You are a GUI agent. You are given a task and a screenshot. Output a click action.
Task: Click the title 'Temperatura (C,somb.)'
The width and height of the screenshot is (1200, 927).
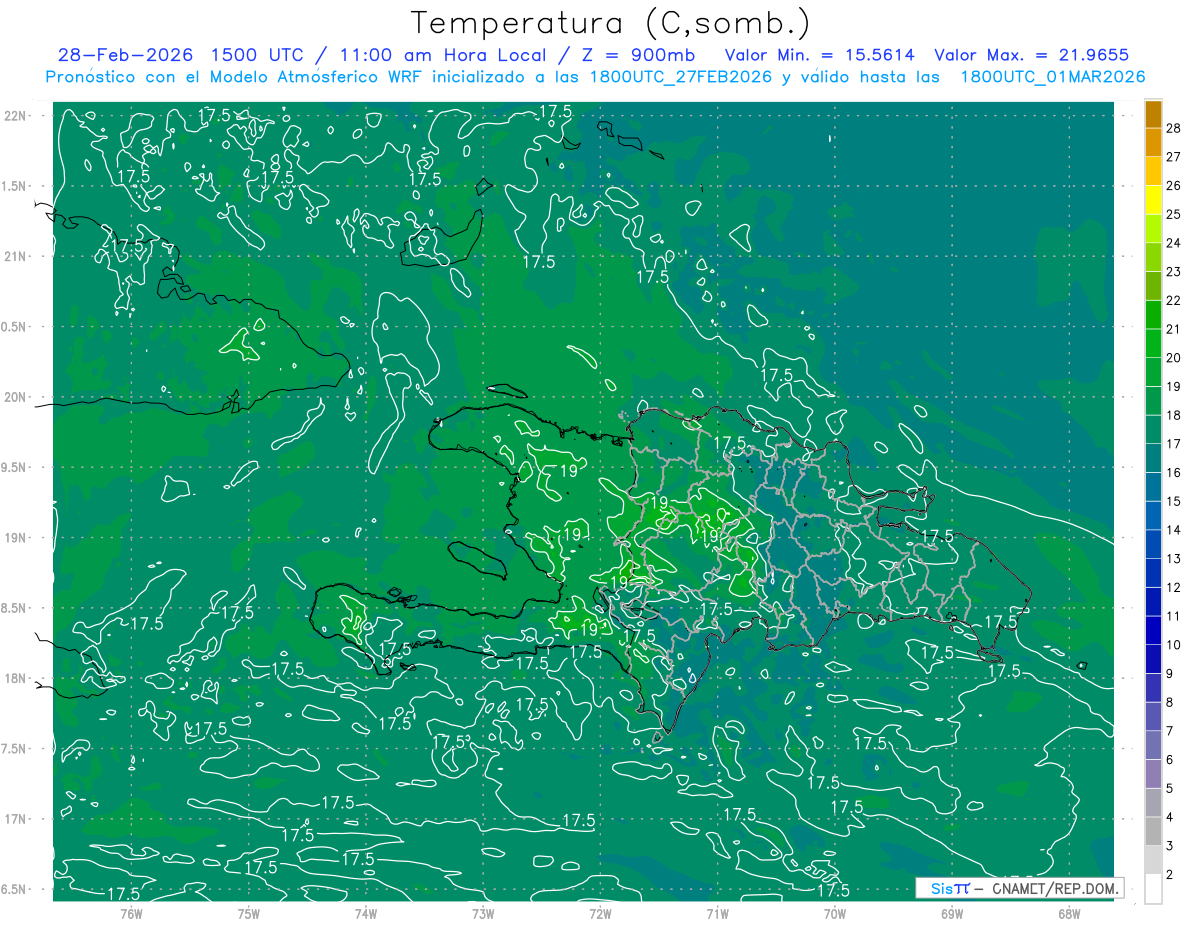[611, 23]
